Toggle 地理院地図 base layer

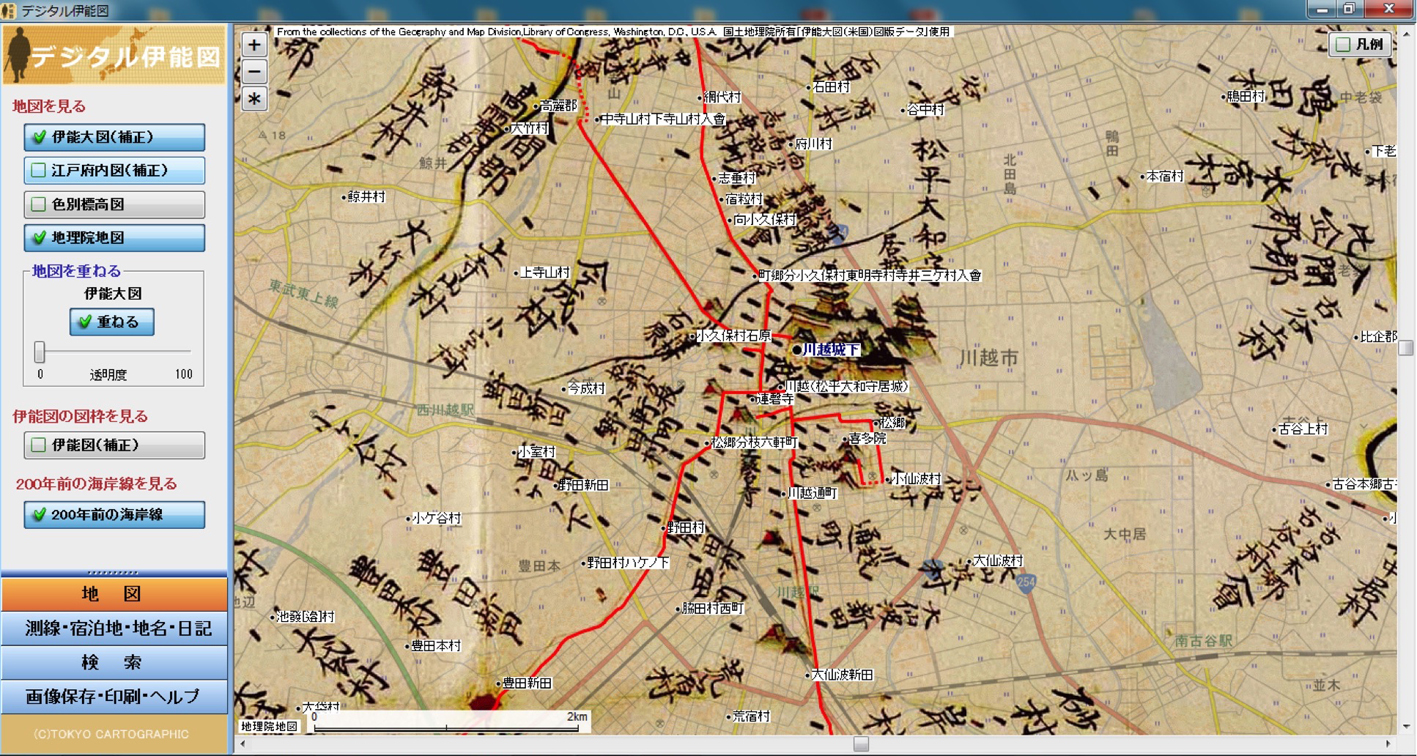pos(114,238)
